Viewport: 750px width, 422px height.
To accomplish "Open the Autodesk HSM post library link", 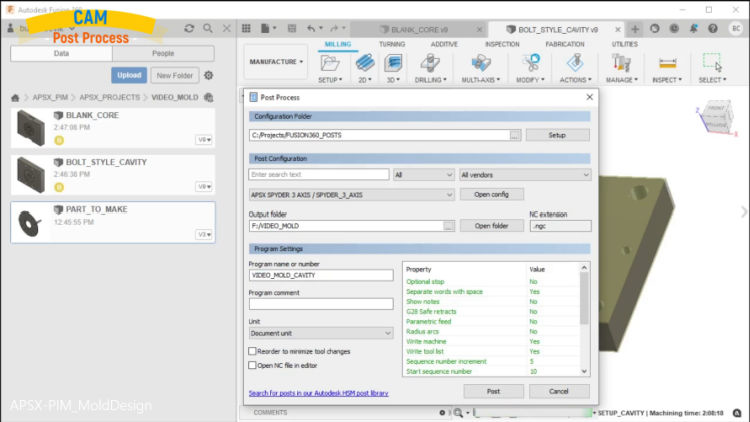I will pyautogui.click(x=319, y=393).
